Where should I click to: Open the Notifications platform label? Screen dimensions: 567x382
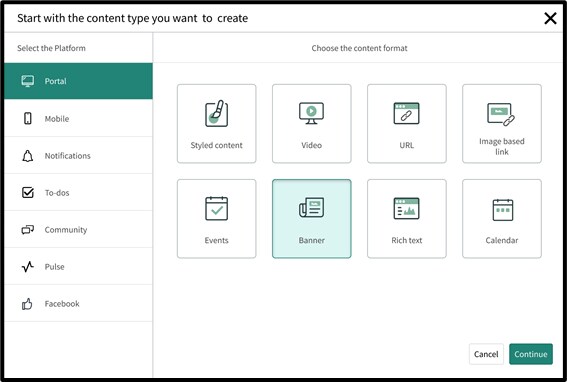pos(68,156)
